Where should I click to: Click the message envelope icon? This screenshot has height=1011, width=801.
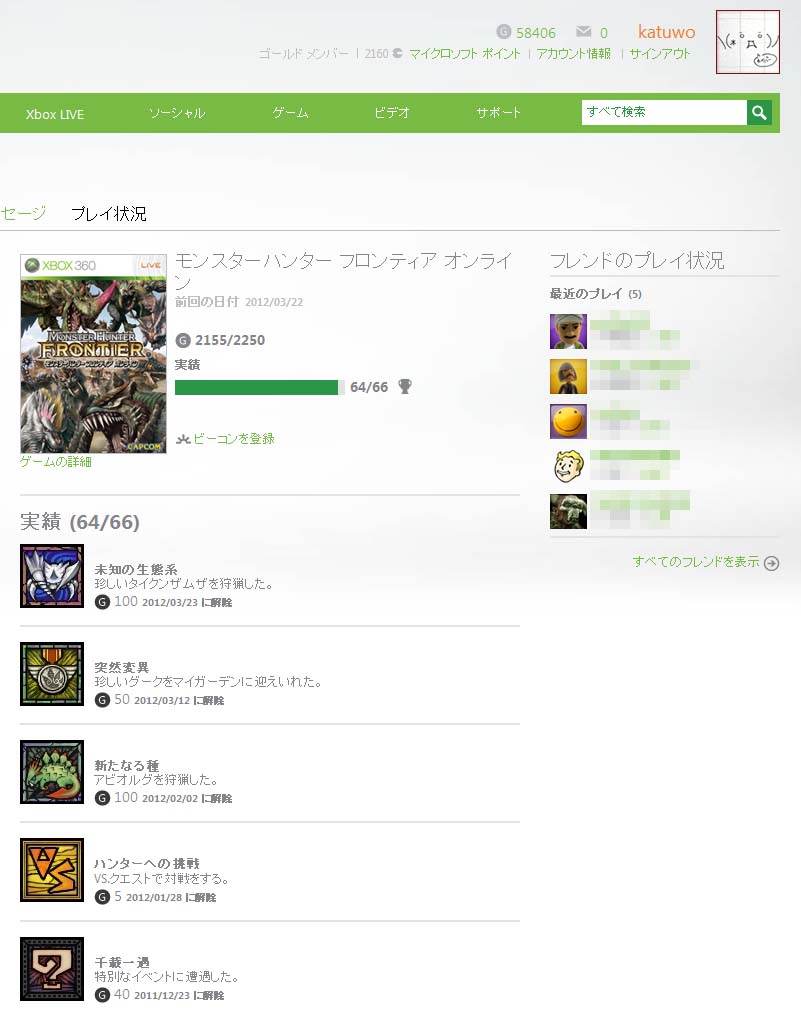[x=584, y=32]
